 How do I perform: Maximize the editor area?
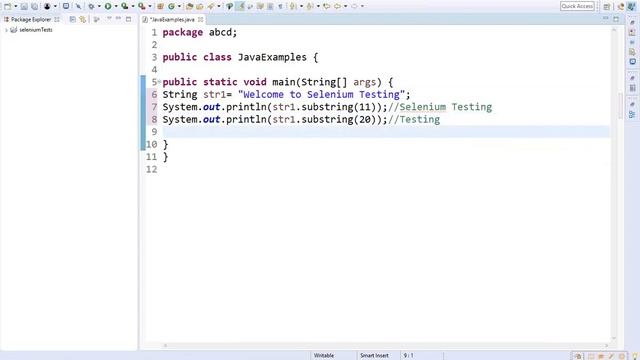coord(616,19)
